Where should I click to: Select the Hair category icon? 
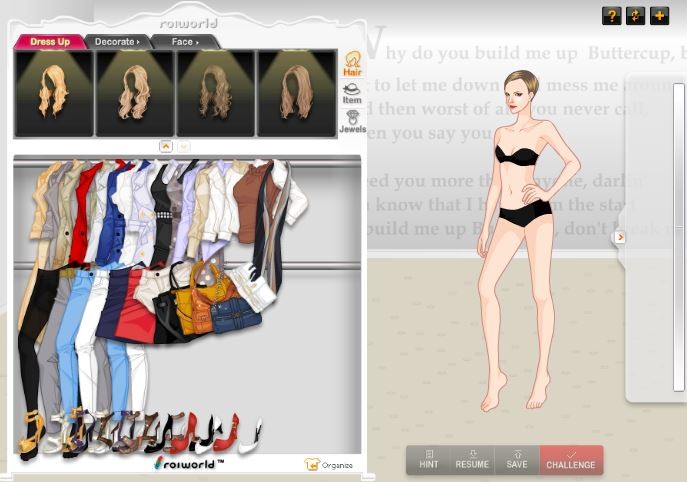tap(352, 64)
